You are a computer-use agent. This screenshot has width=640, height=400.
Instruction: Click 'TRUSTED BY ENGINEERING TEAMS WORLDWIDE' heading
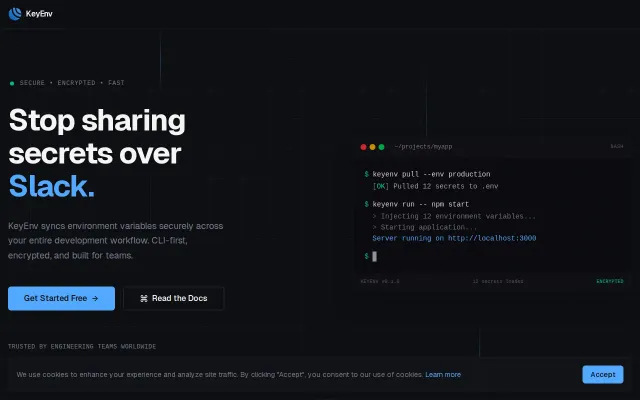[x=82, y=347]
